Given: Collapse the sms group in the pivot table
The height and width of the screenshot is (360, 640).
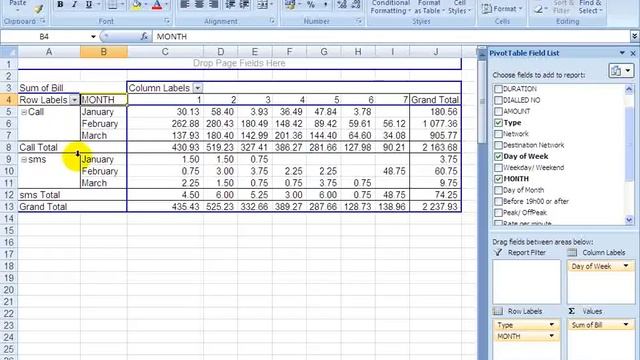Looking at the screenshot, I should click(24, 160).
